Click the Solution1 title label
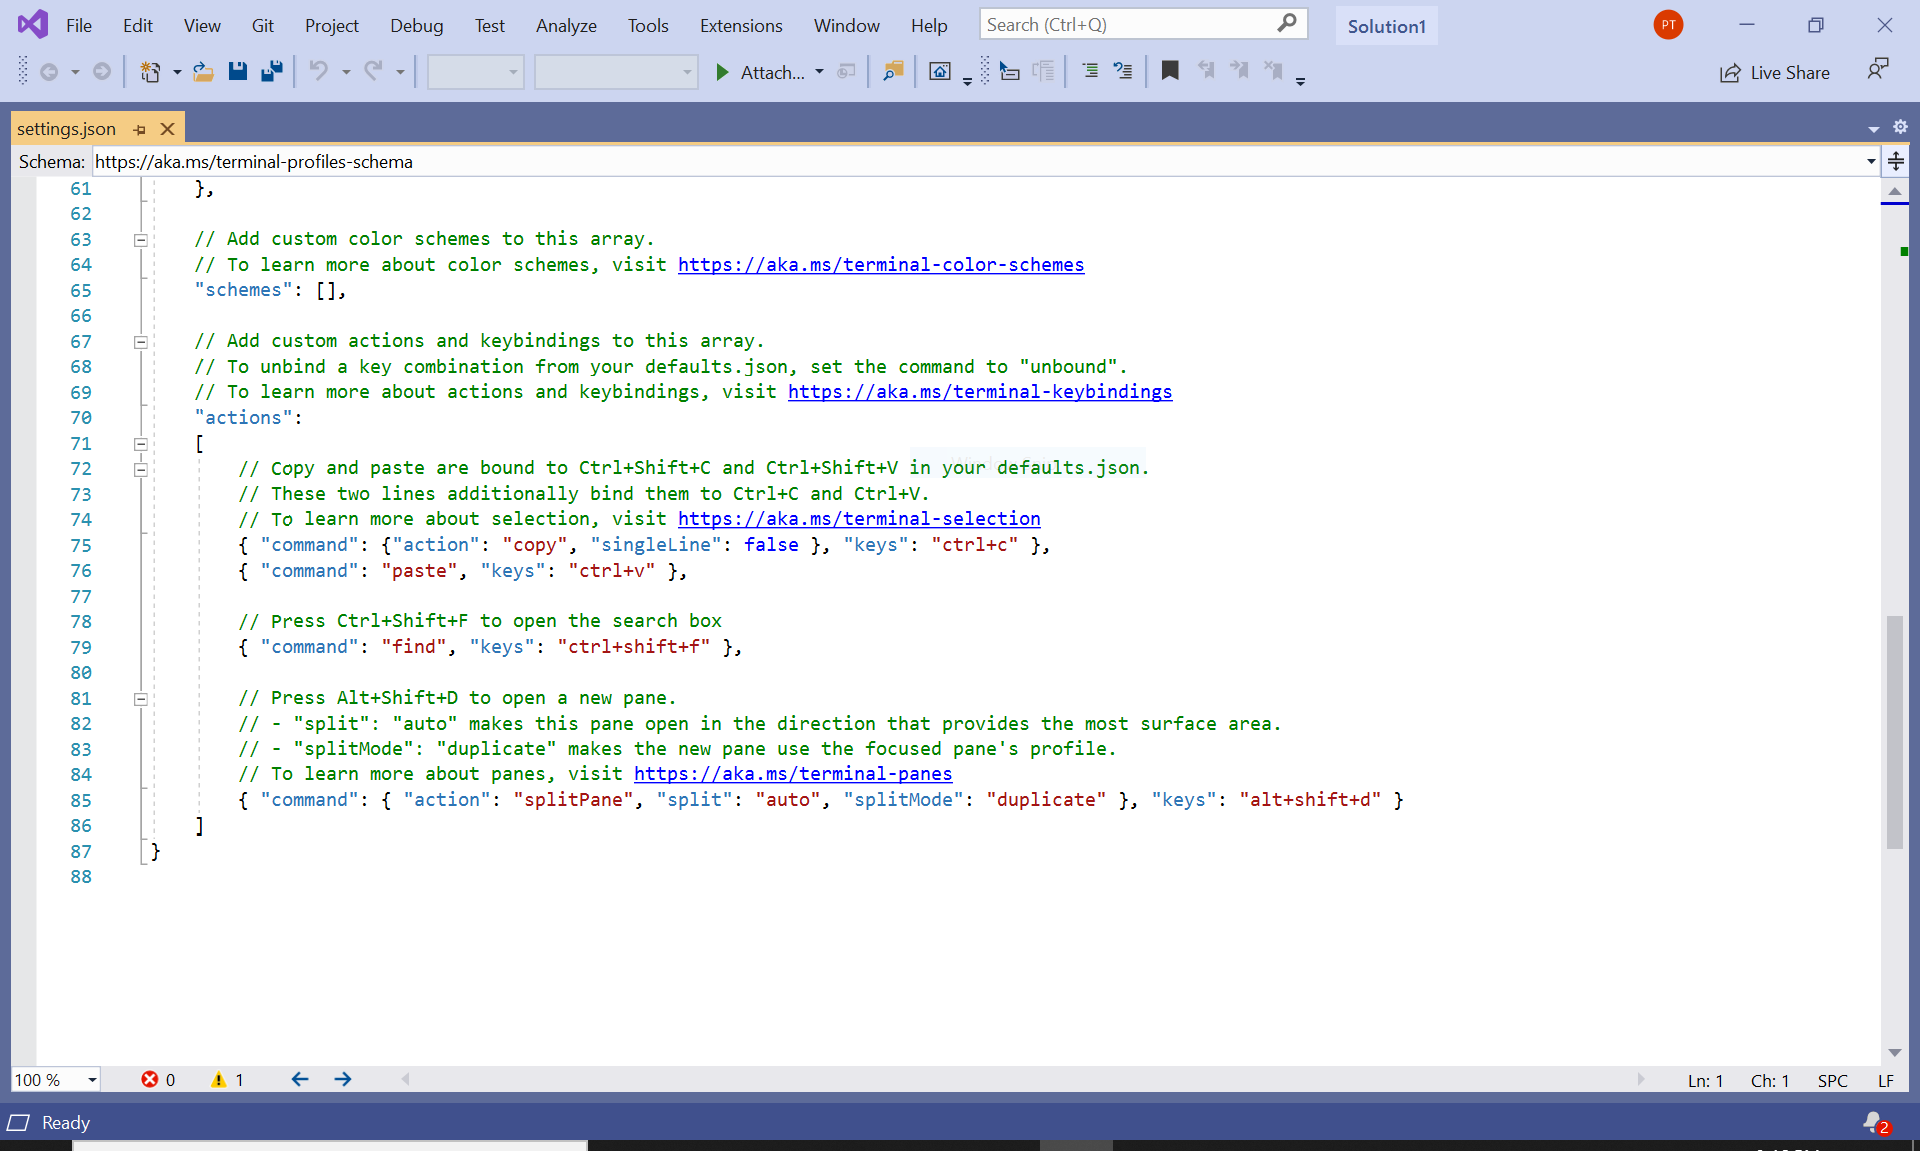 [1386, 26]
